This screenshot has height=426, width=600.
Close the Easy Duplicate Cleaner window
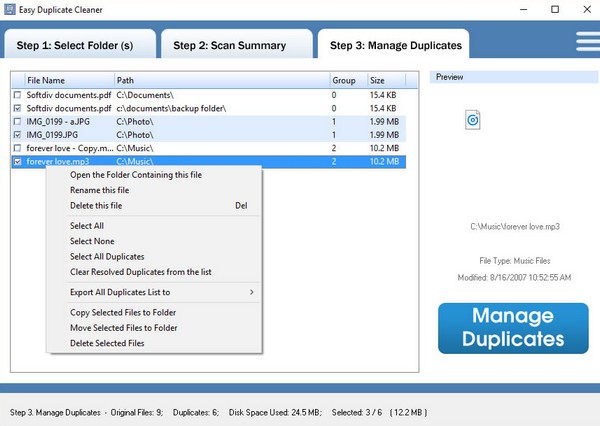click(x=587, y=10)
